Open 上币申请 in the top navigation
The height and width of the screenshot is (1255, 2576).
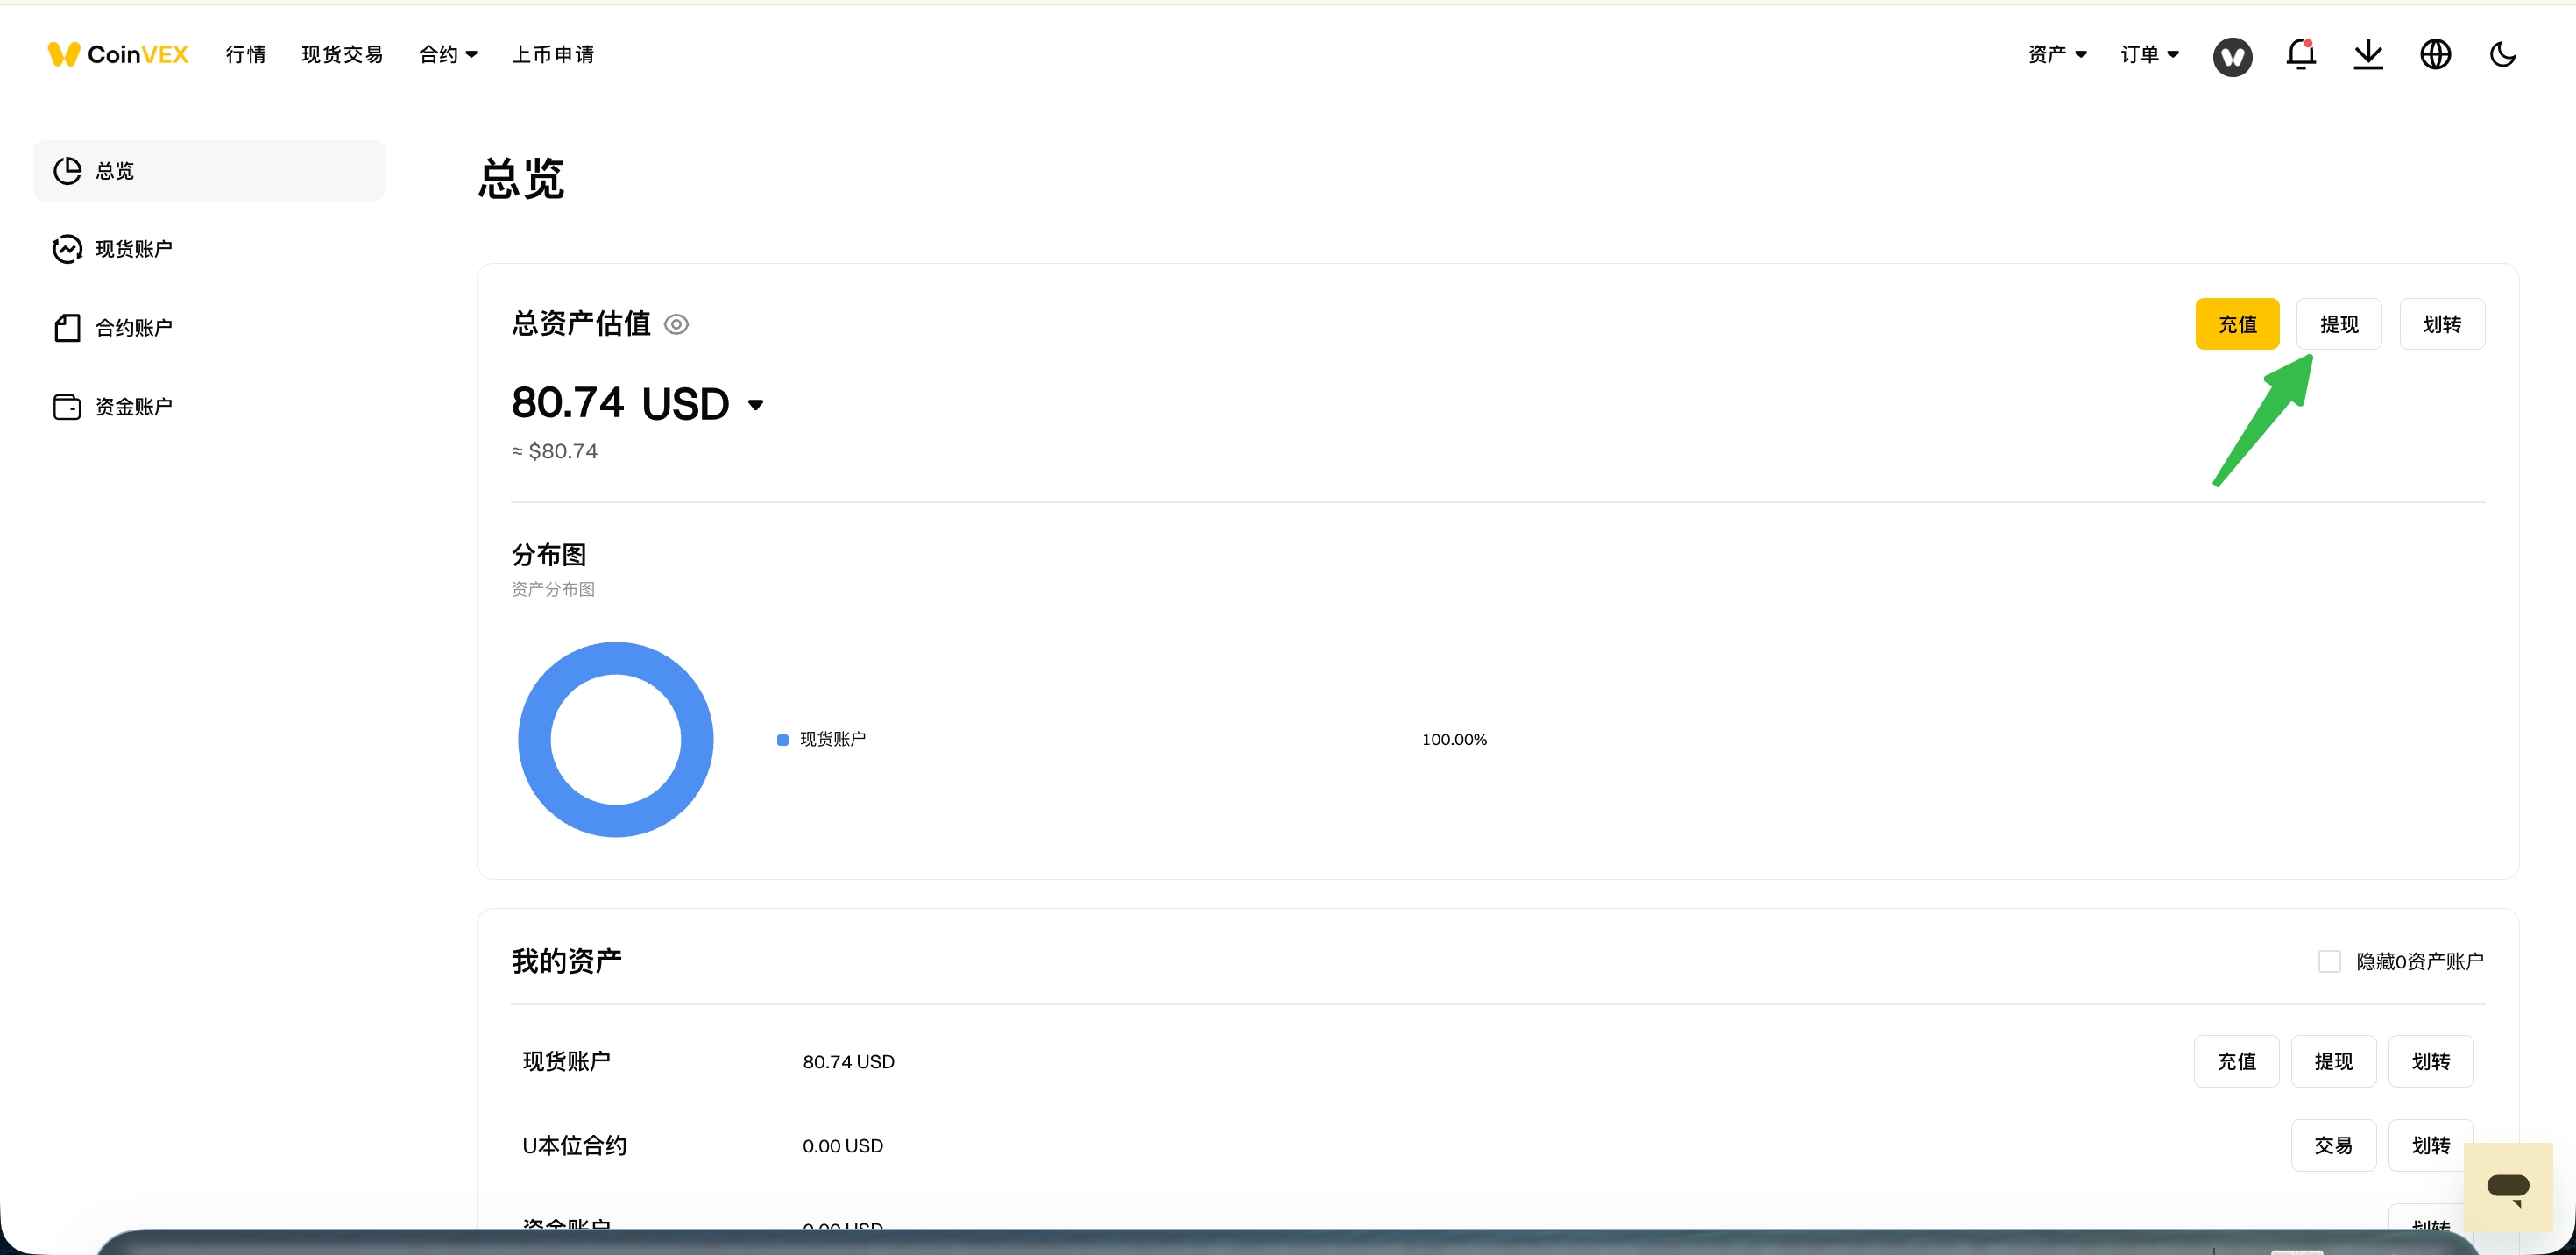click(553, 54)
